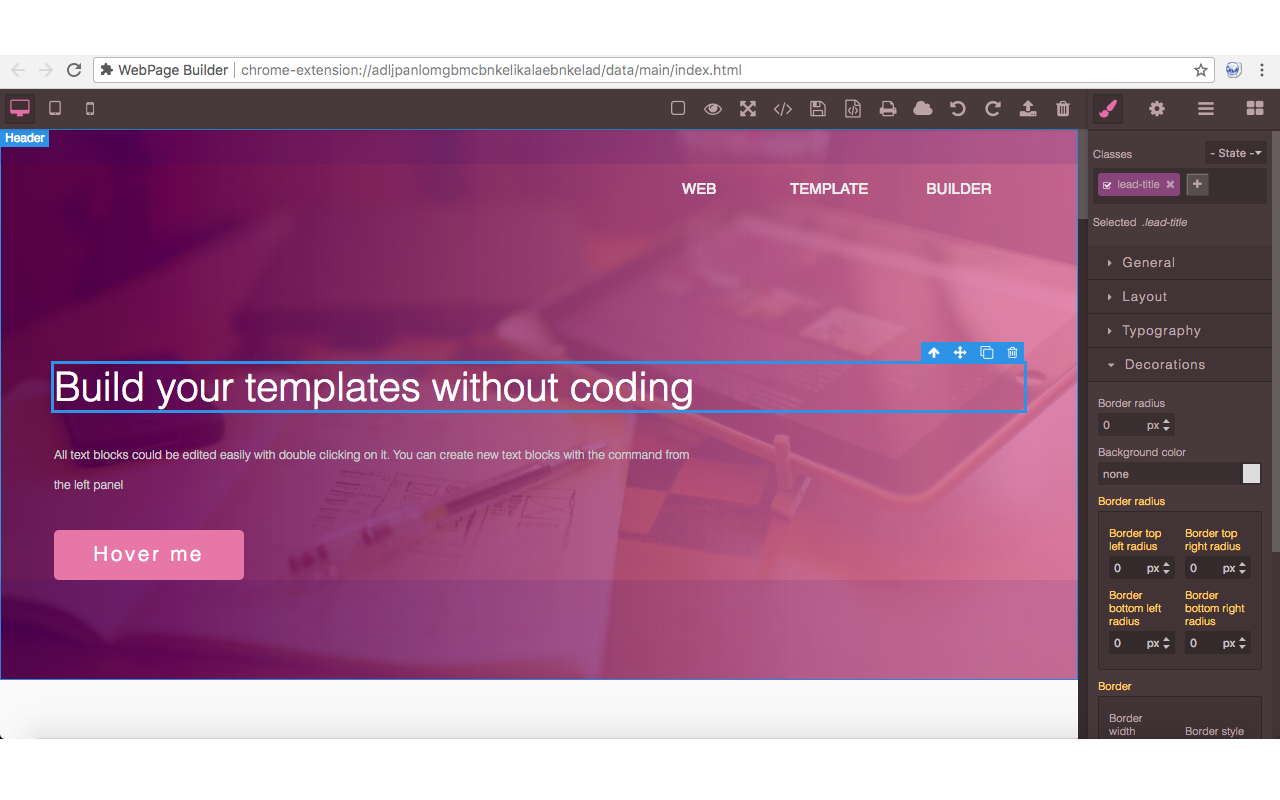Open the Chrome three-dot menu
Image resolution: width=1280 pixels, height=800 pixels.
1262,70
